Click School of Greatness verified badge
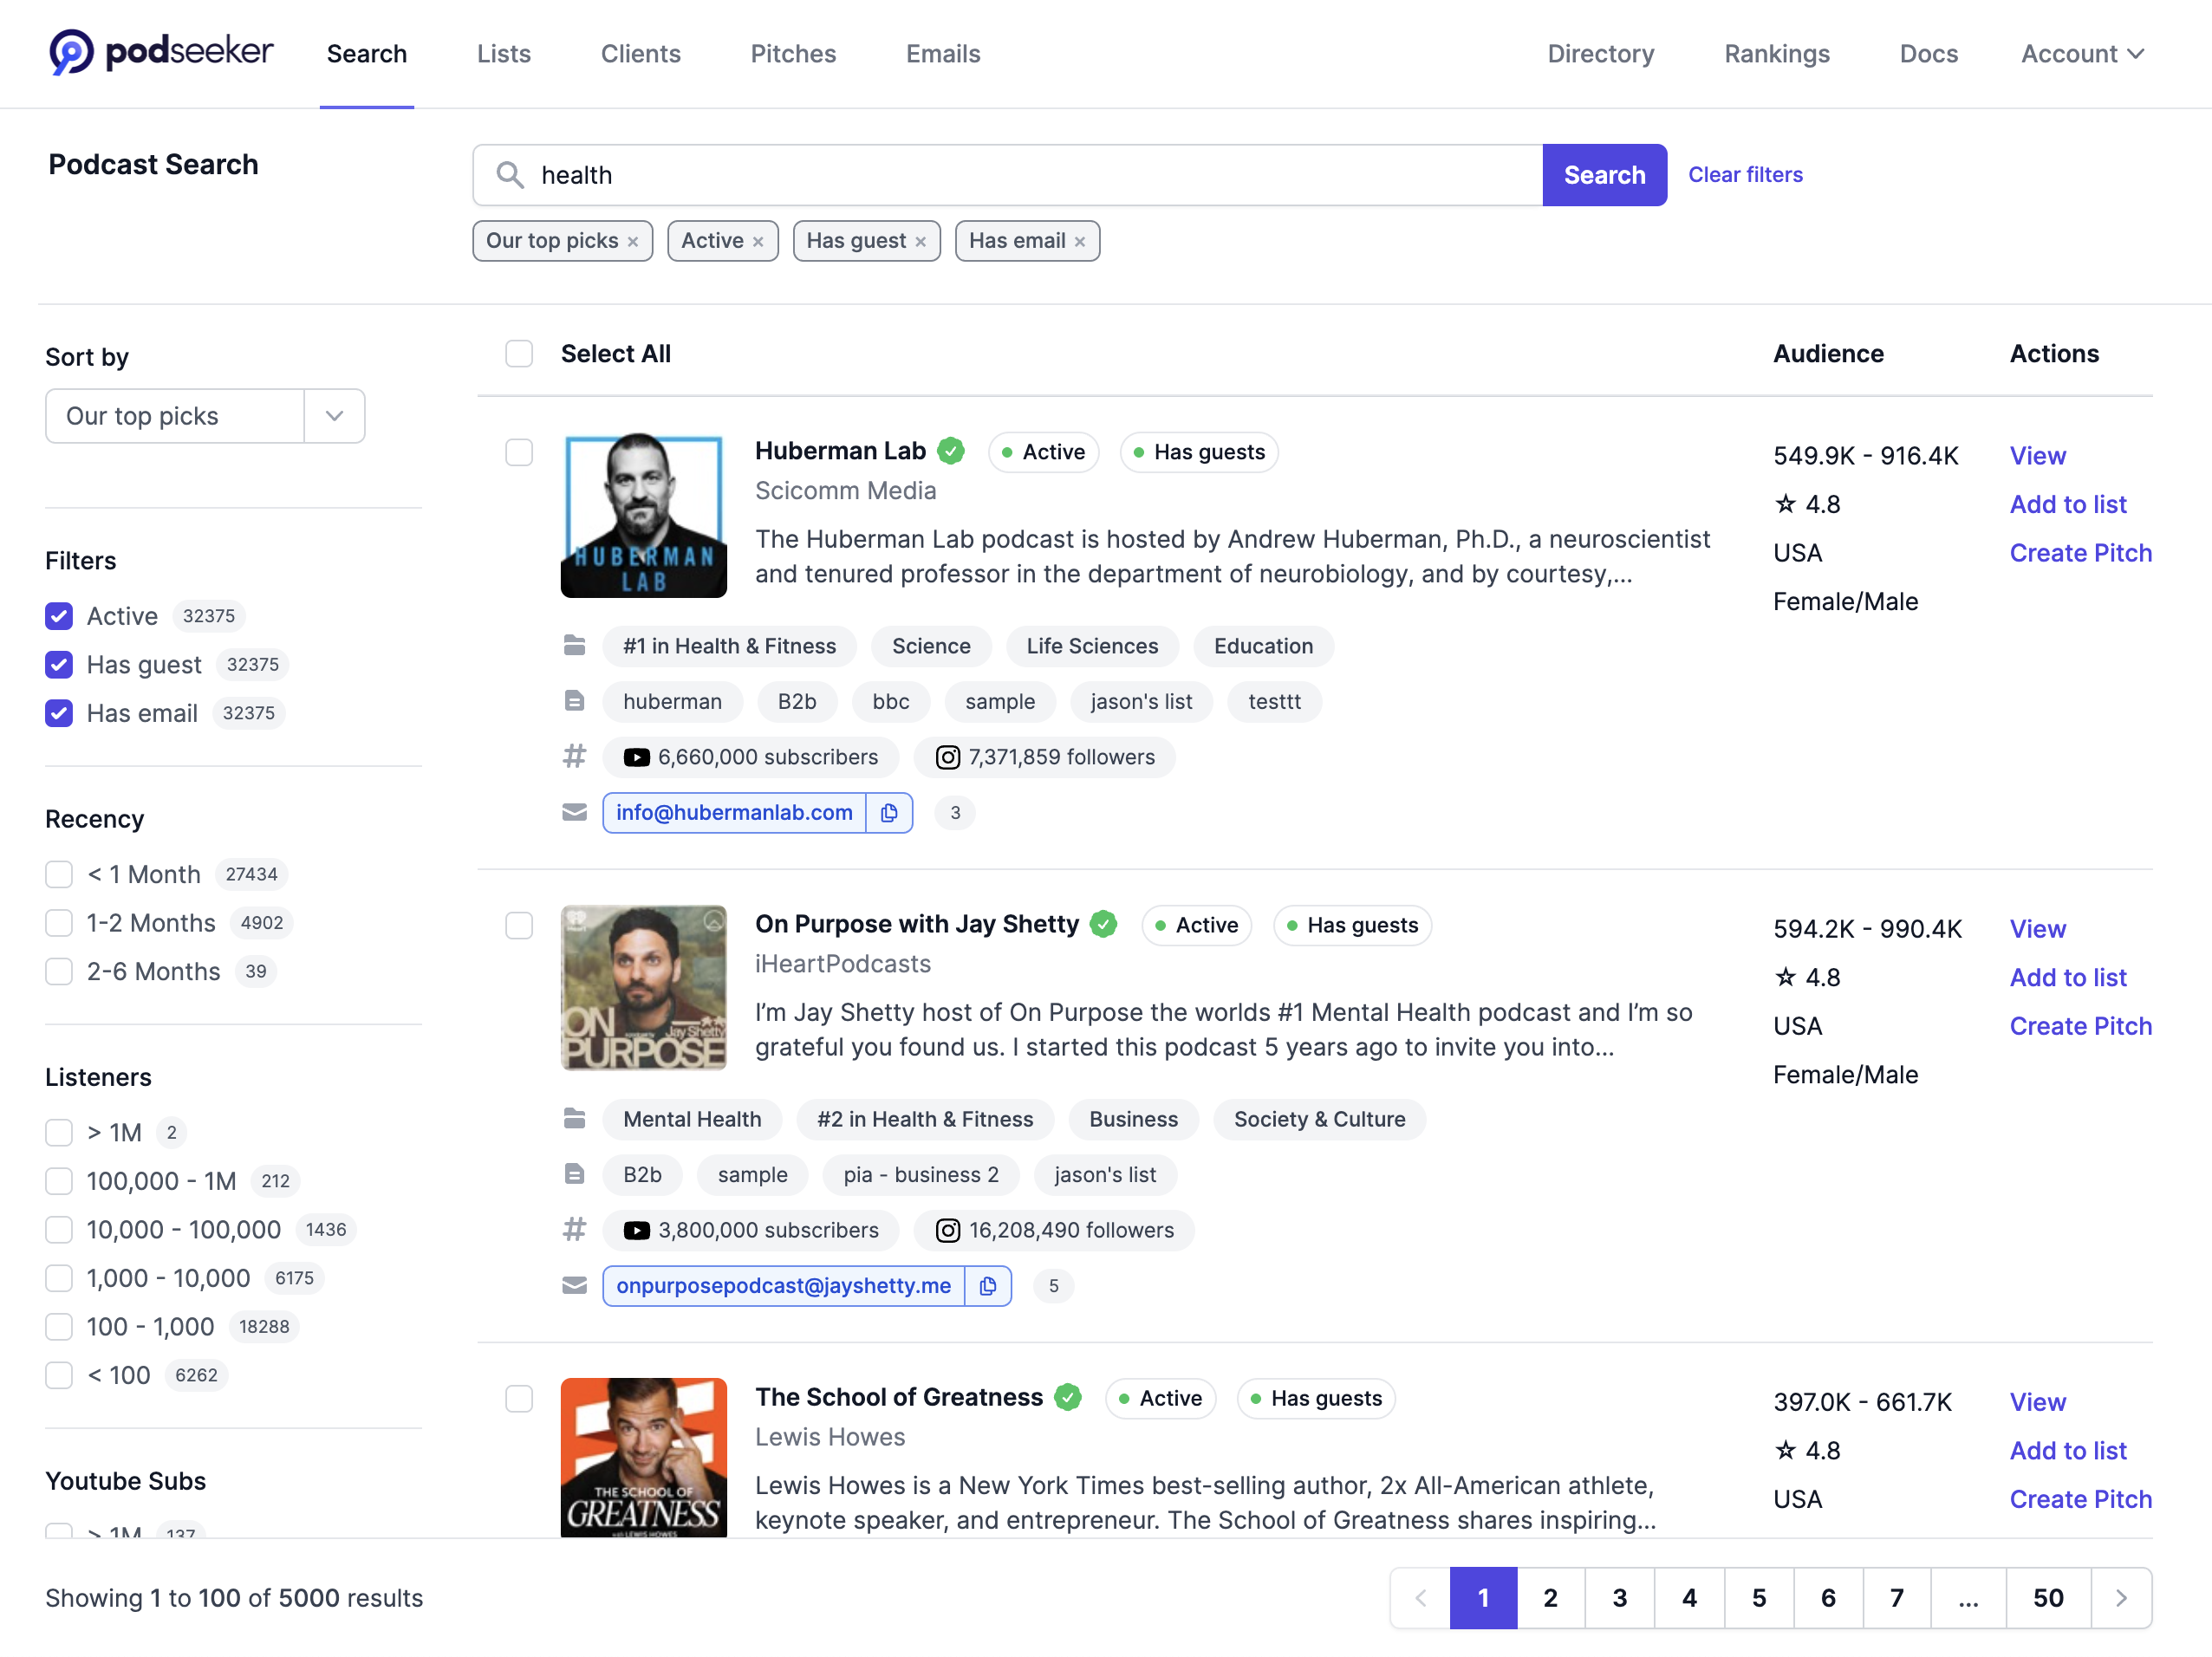Screen dimensions: 2212x1657 [x=1068, y=1397]
